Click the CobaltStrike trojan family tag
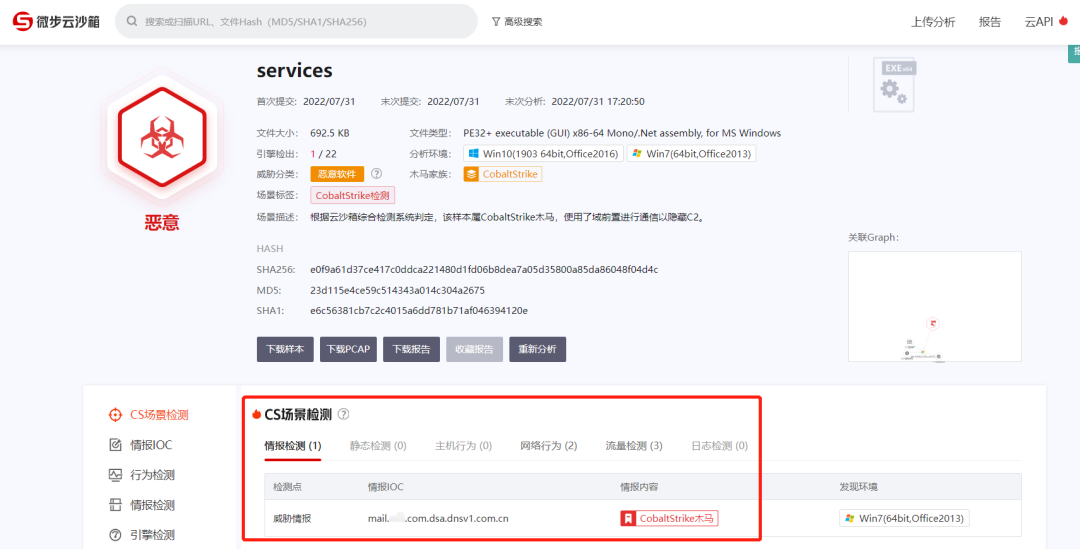 coord(503,174)
